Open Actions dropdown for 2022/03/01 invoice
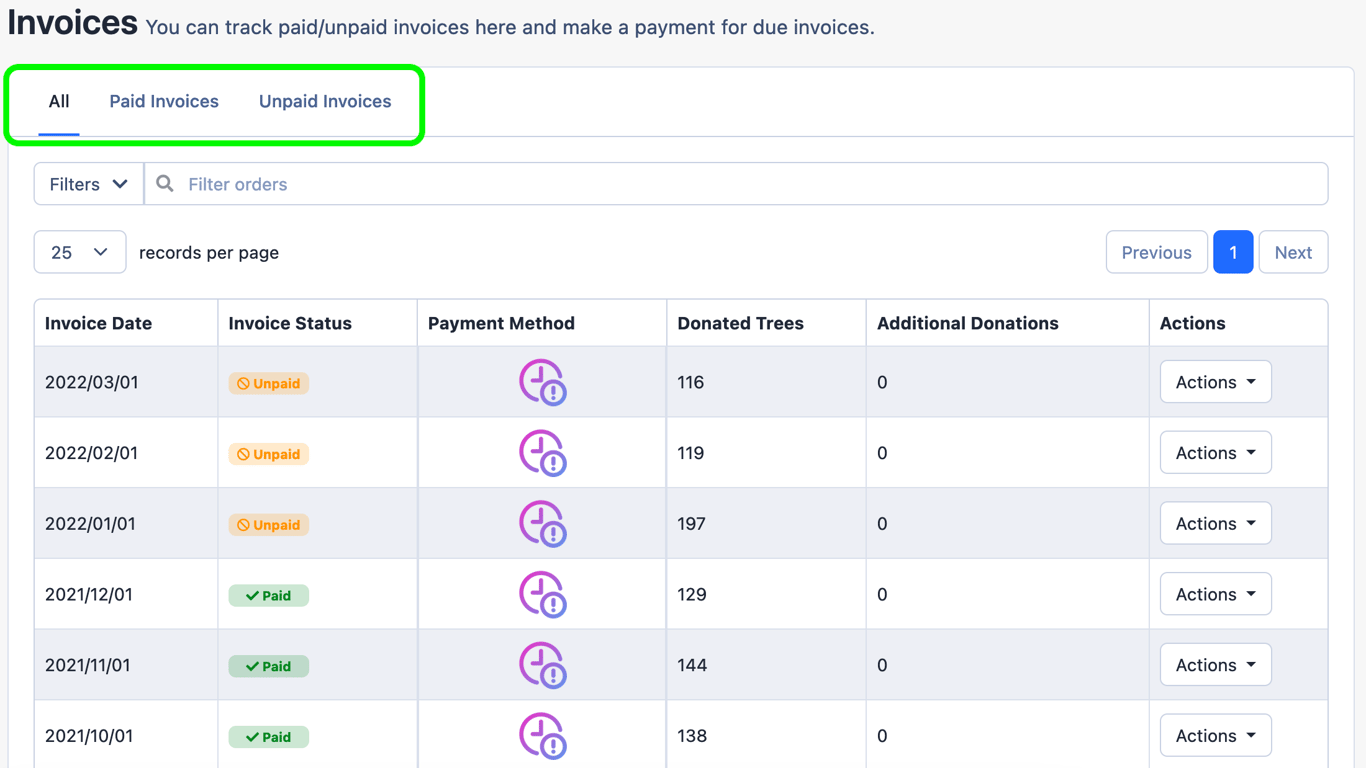 1216,382
